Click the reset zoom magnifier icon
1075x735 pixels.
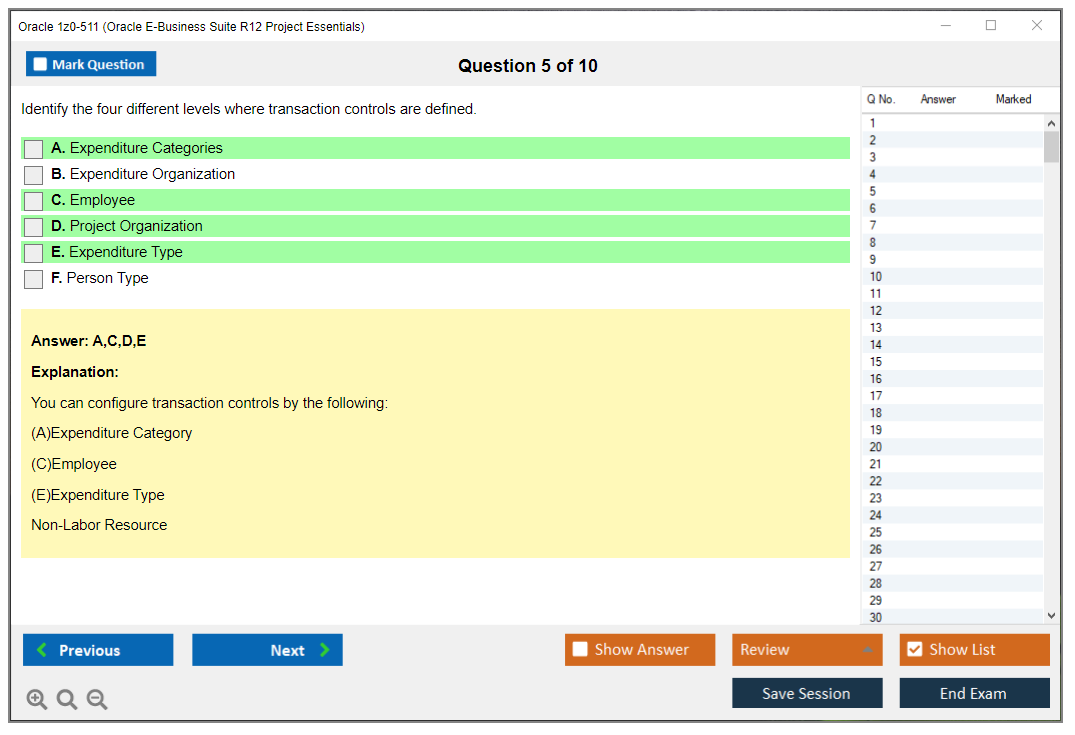pyautogui.click(x=67, y=699)
